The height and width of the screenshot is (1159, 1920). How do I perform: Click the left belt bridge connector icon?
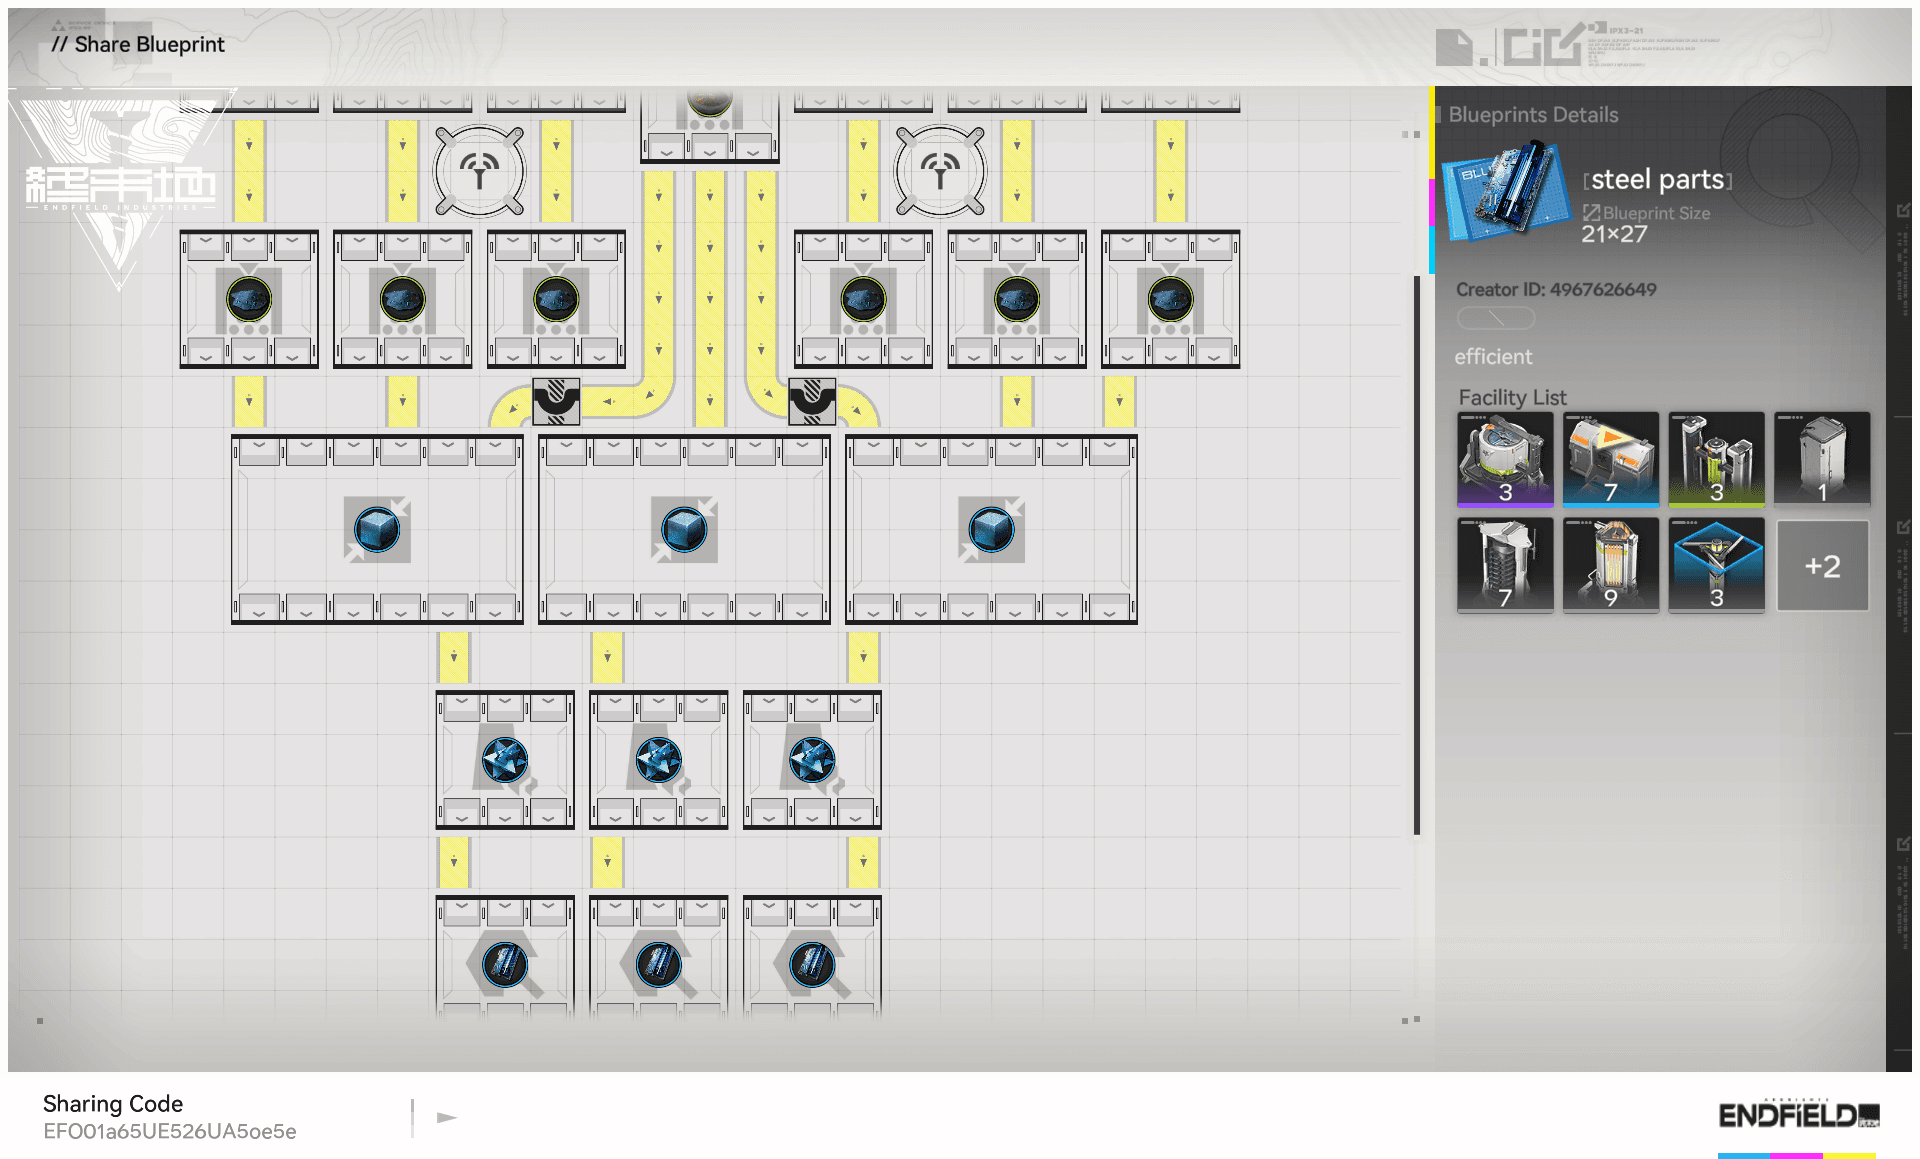point(556,400)
